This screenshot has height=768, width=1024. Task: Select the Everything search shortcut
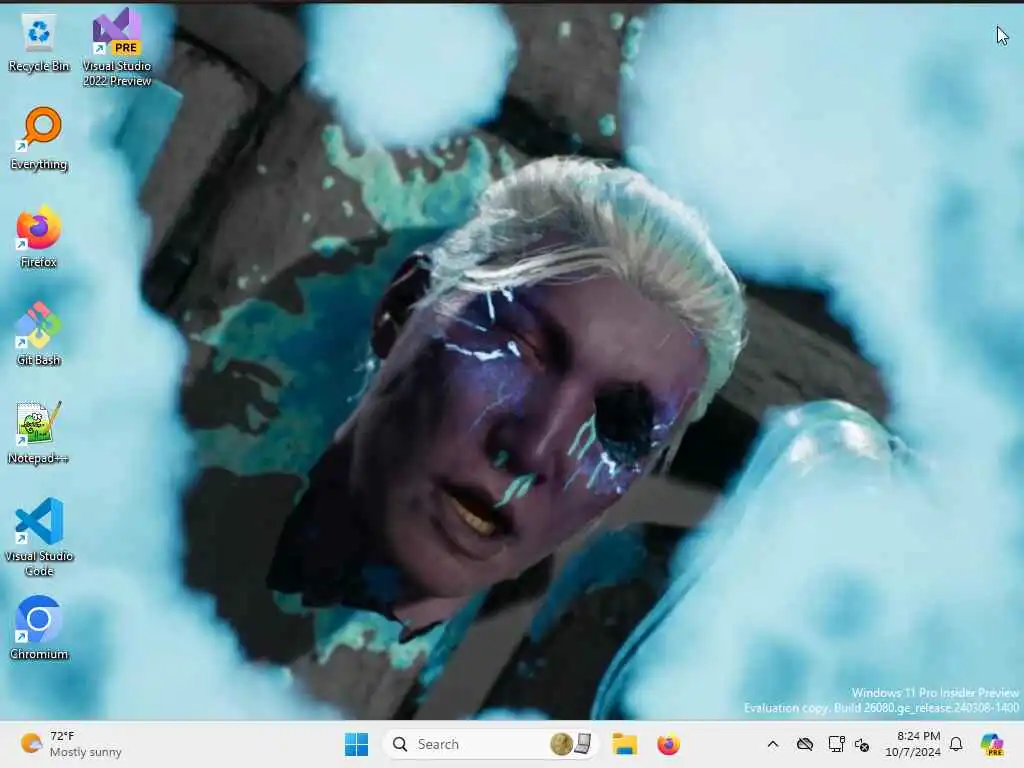(39, 138)
